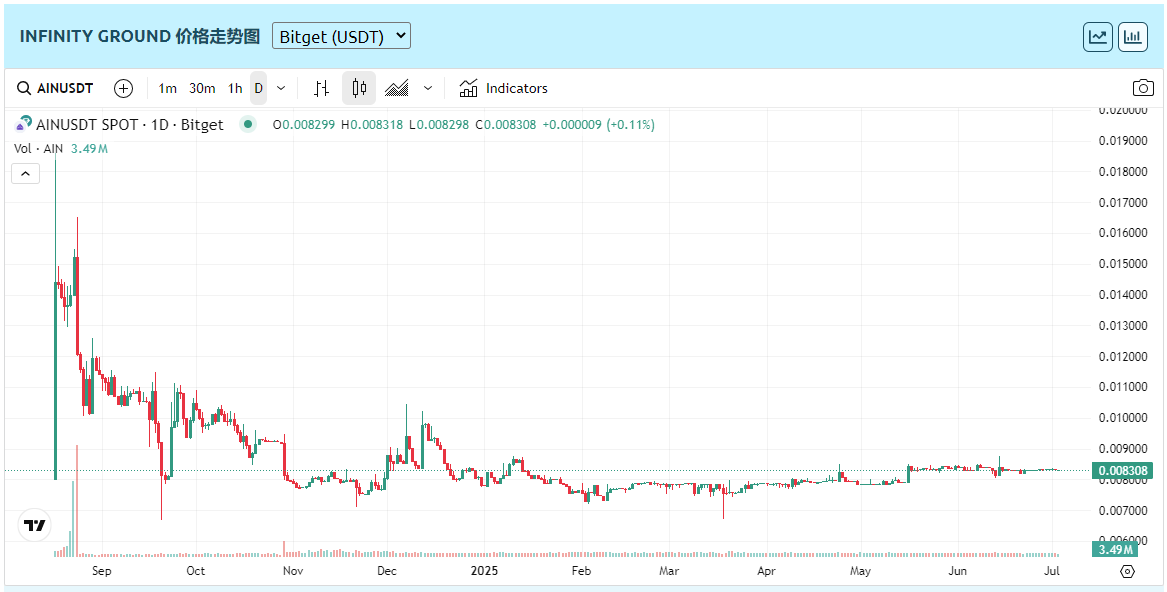
Task: Click the current price label 0.008308 on axis
Action: [1122, 471]
